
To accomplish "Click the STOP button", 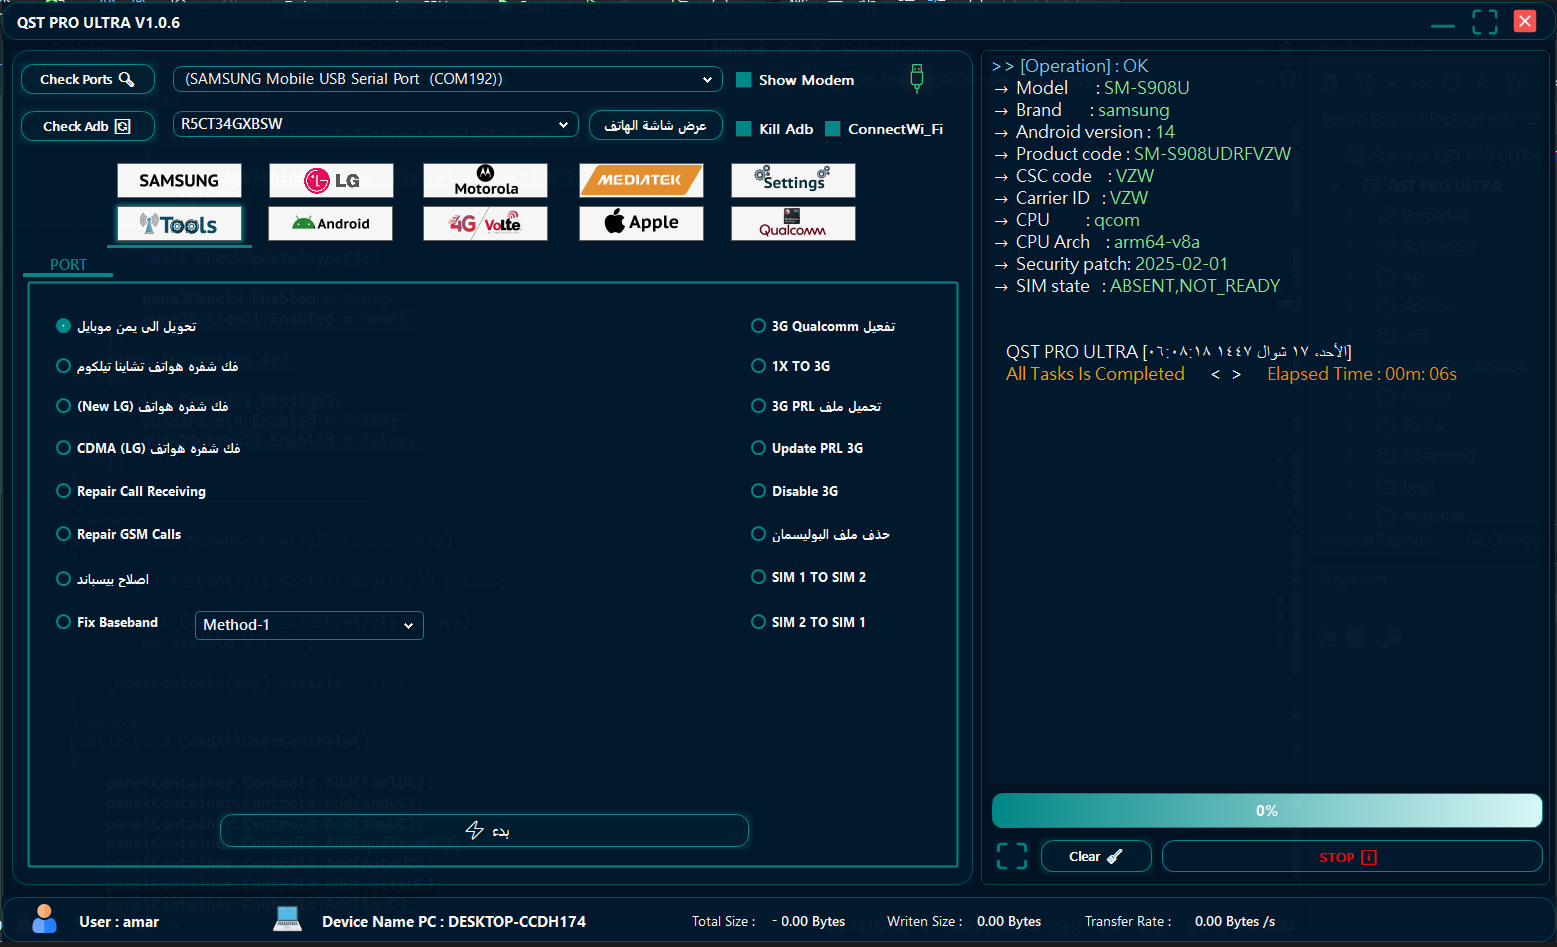I will click(x=1352, y=856).
